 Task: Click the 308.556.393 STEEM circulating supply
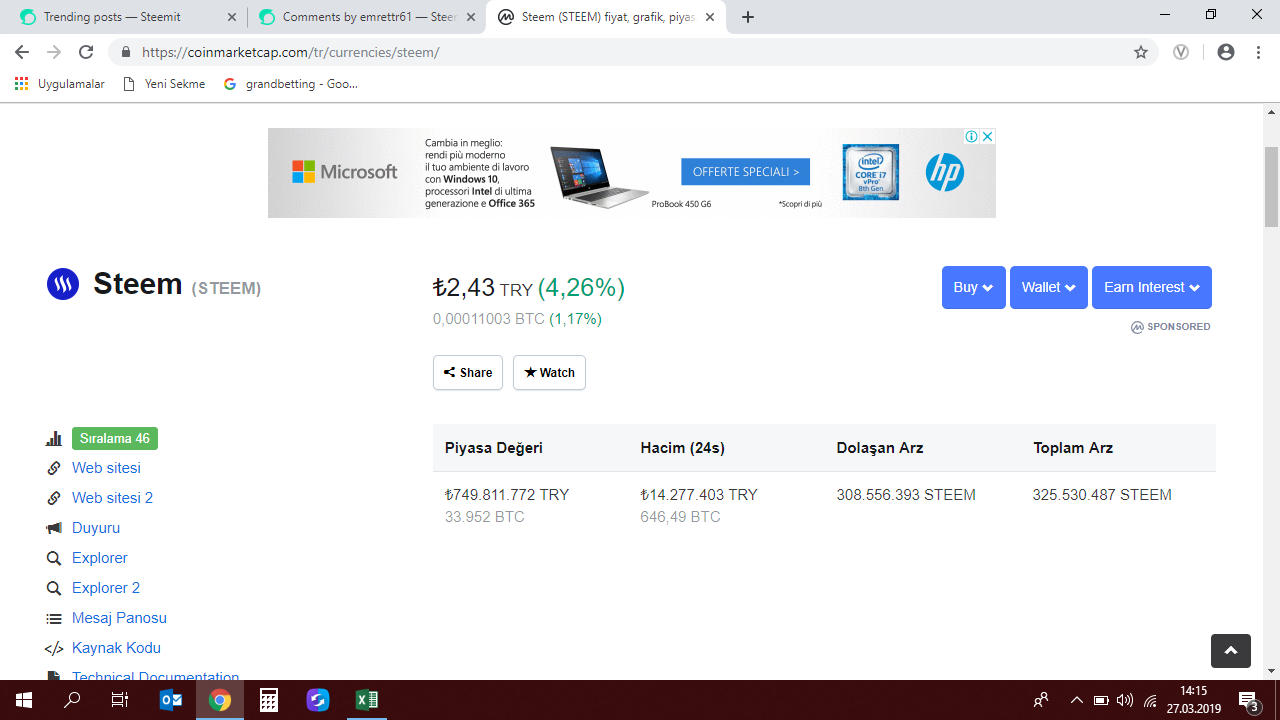tap(906, 495)
